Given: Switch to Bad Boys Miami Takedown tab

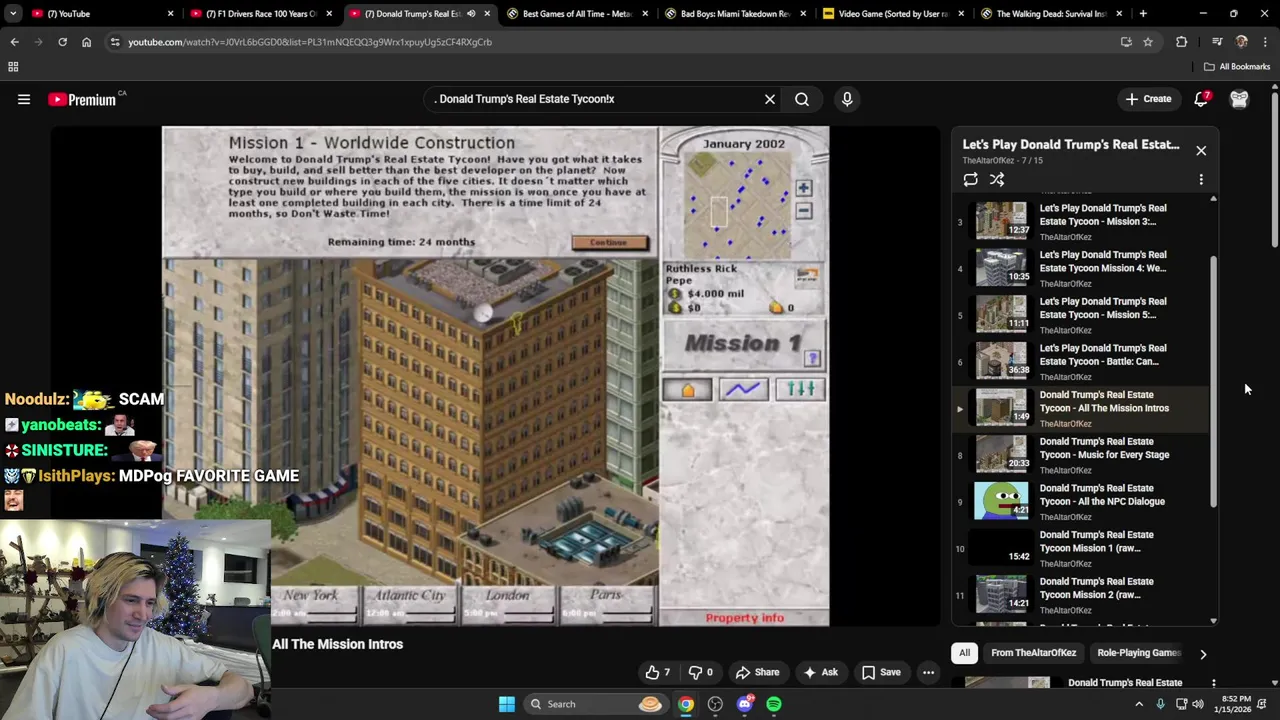Looking at the screenshot, I should coord(735,14).
